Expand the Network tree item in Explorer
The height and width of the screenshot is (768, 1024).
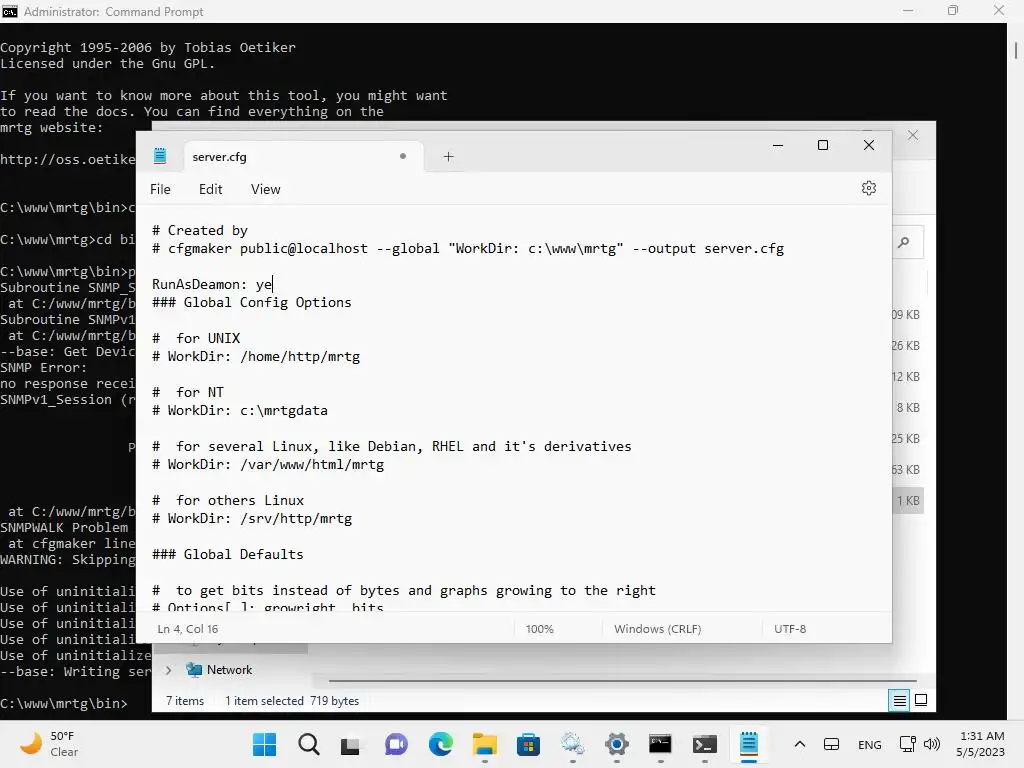pos(168,670)
